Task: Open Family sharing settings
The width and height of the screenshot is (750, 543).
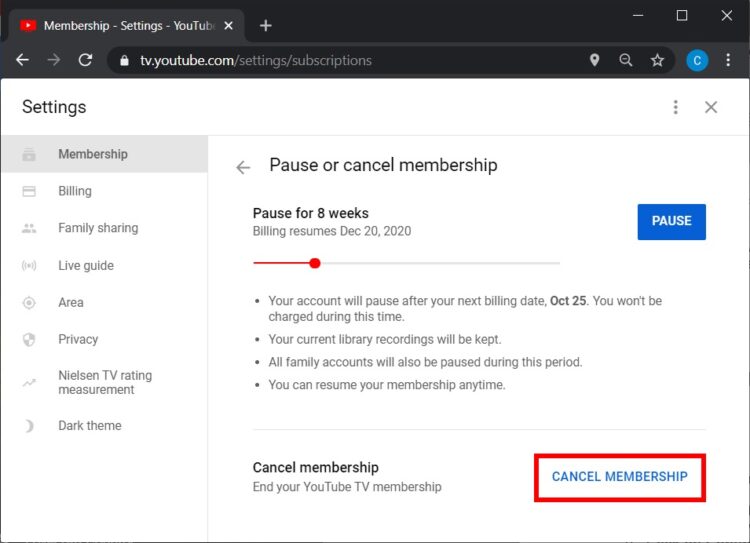Action: coord(105,228)
